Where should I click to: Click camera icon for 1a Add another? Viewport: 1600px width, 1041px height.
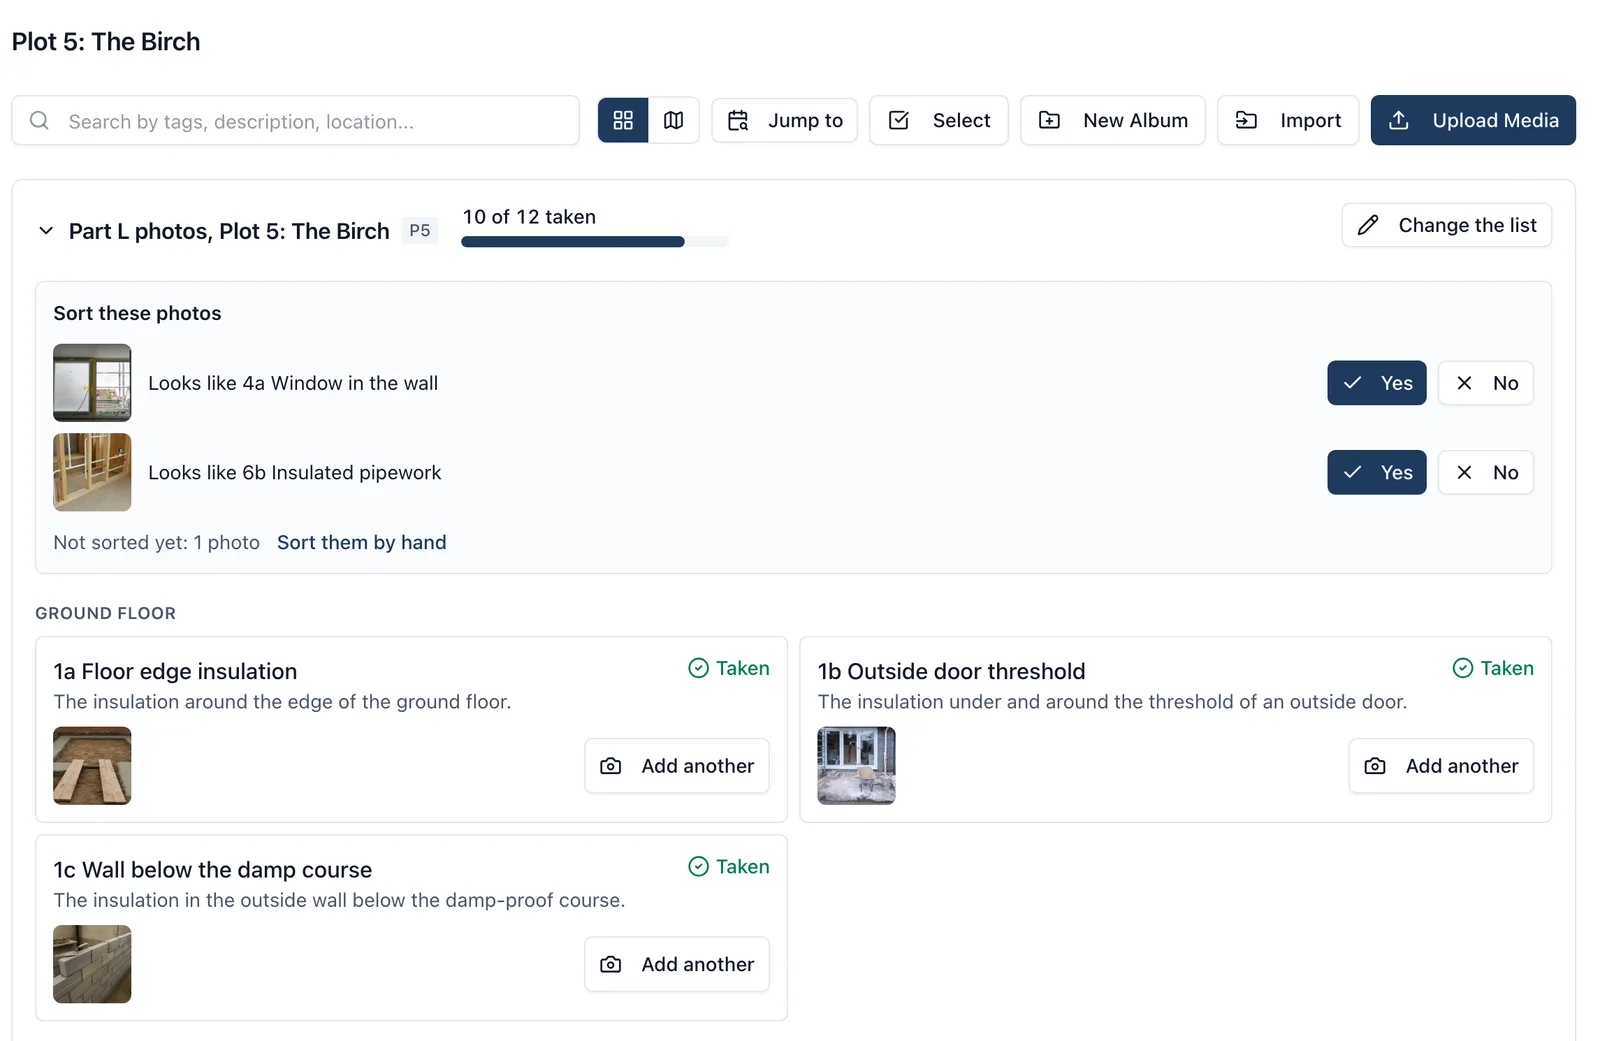[x=611, y=766]
